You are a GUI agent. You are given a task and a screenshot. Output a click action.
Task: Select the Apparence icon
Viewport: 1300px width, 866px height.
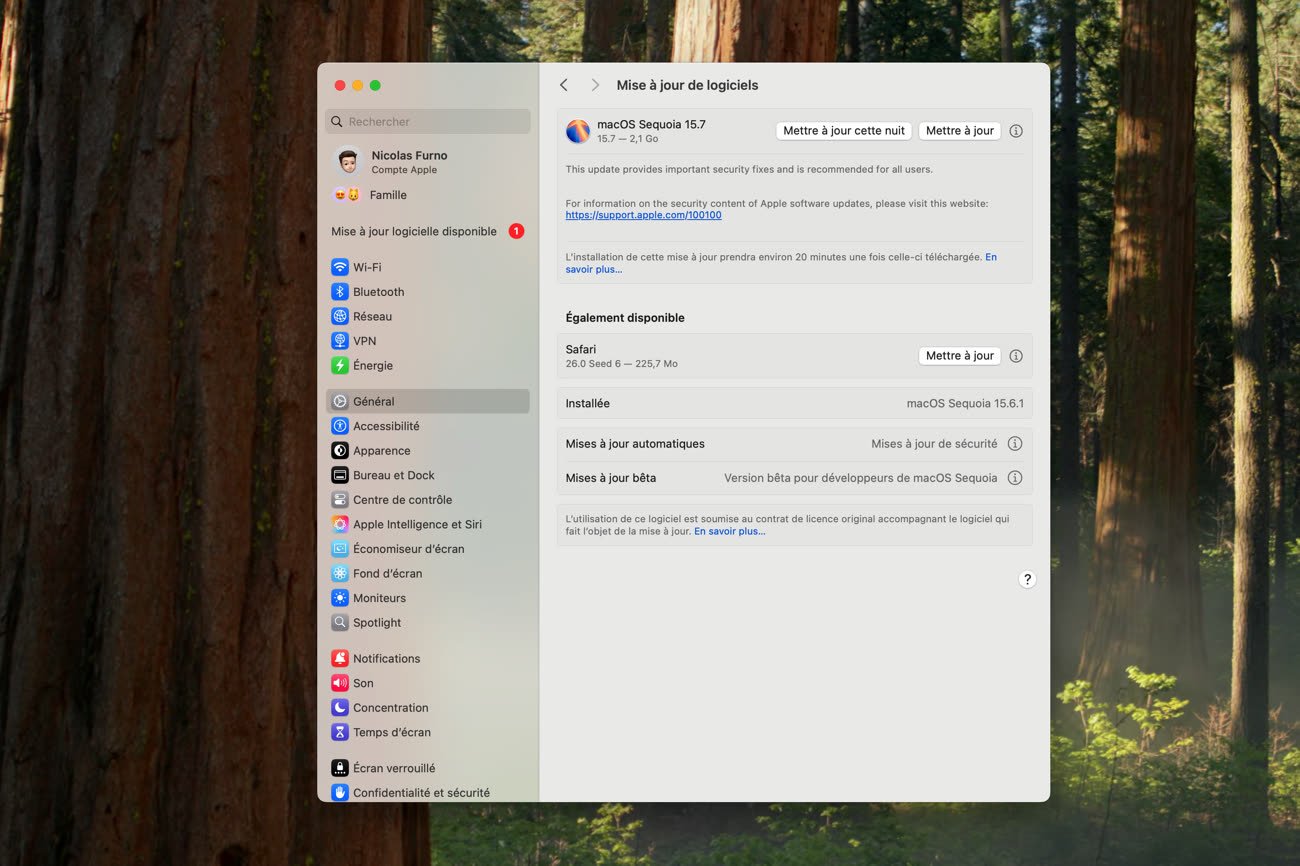coord(340,451)
